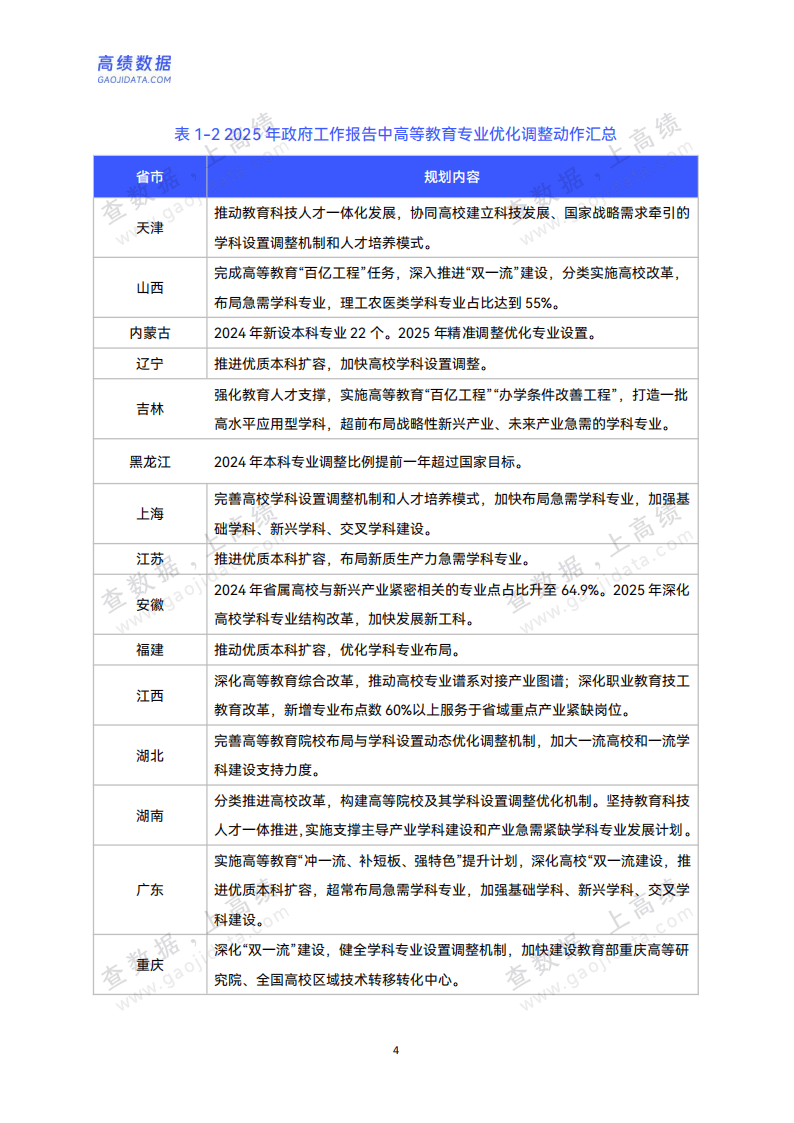This screenshot has width=794, height=1123.
Task: Click text 推动教育科技人才一体化发展 in 天津 row
Action: 305,213
